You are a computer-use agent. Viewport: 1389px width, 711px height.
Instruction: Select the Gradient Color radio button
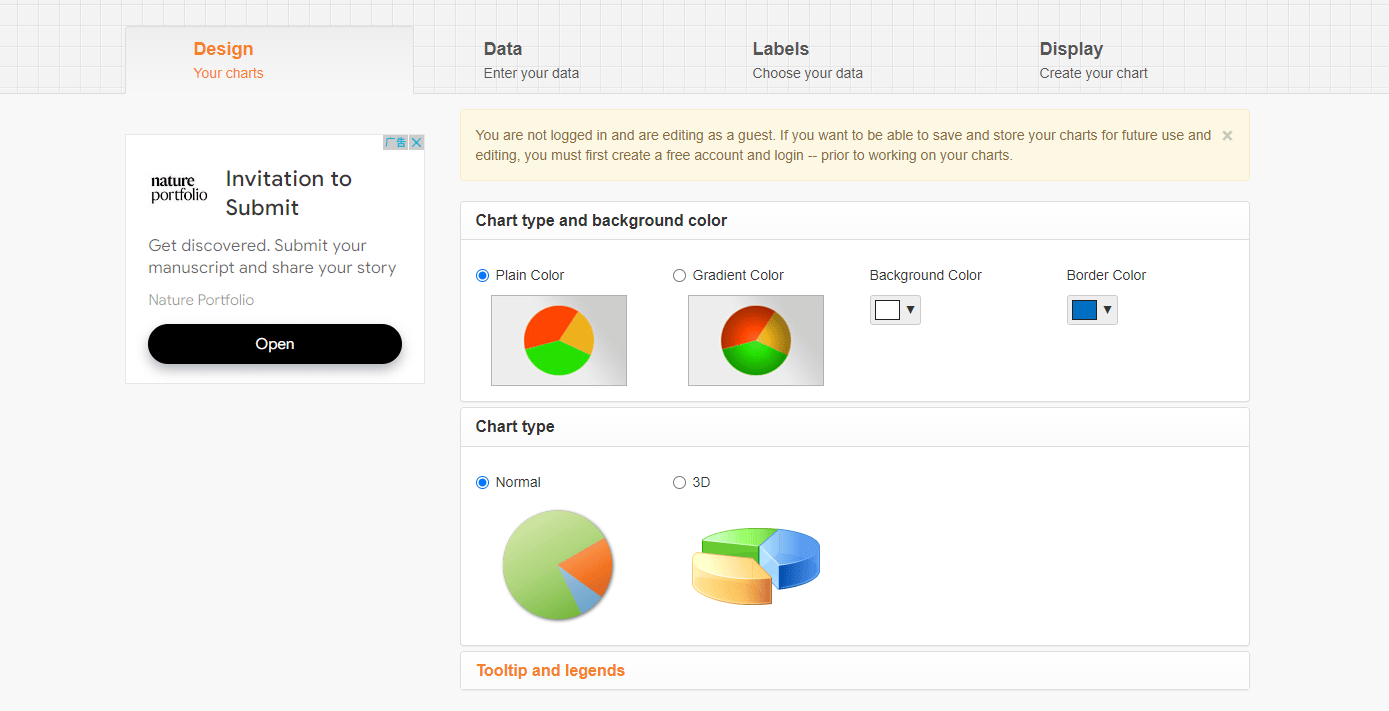(680, 276)
